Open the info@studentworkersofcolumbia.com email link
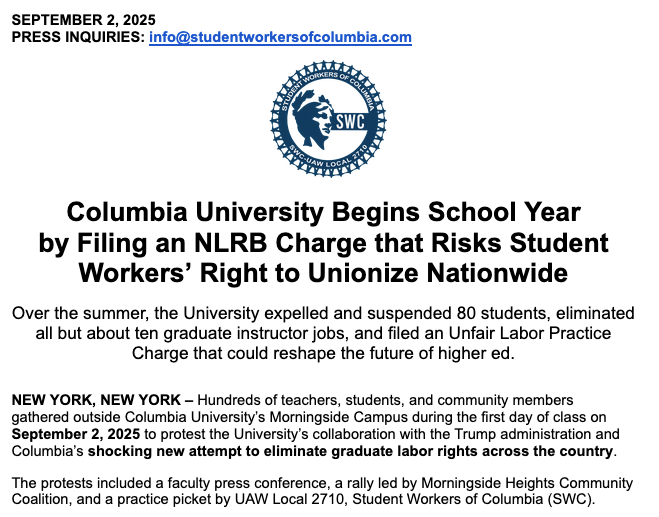The width and height of the screenshot is (659, 517). coord(280,37)
